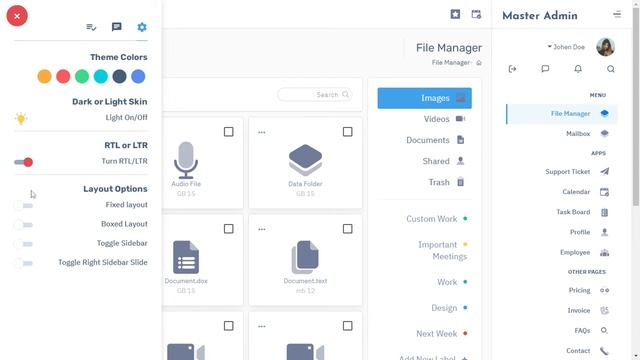Check the Document.dox card checkbox

(x=229, y=229)
